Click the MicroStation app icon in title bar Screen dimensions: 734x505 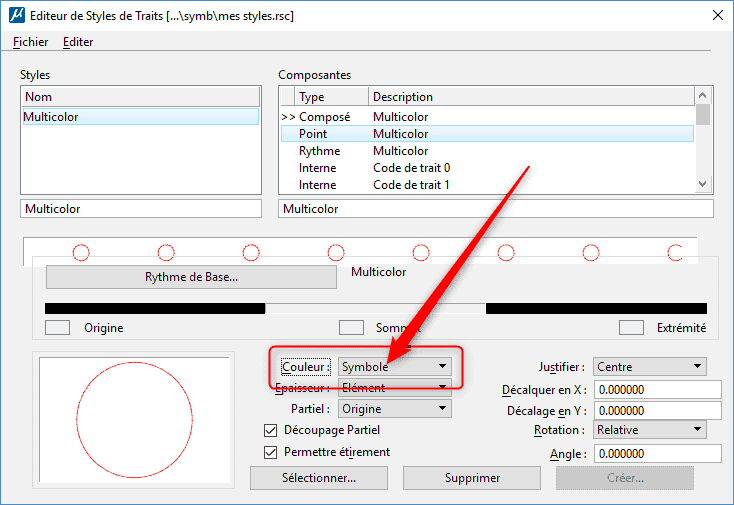point(16,16)
